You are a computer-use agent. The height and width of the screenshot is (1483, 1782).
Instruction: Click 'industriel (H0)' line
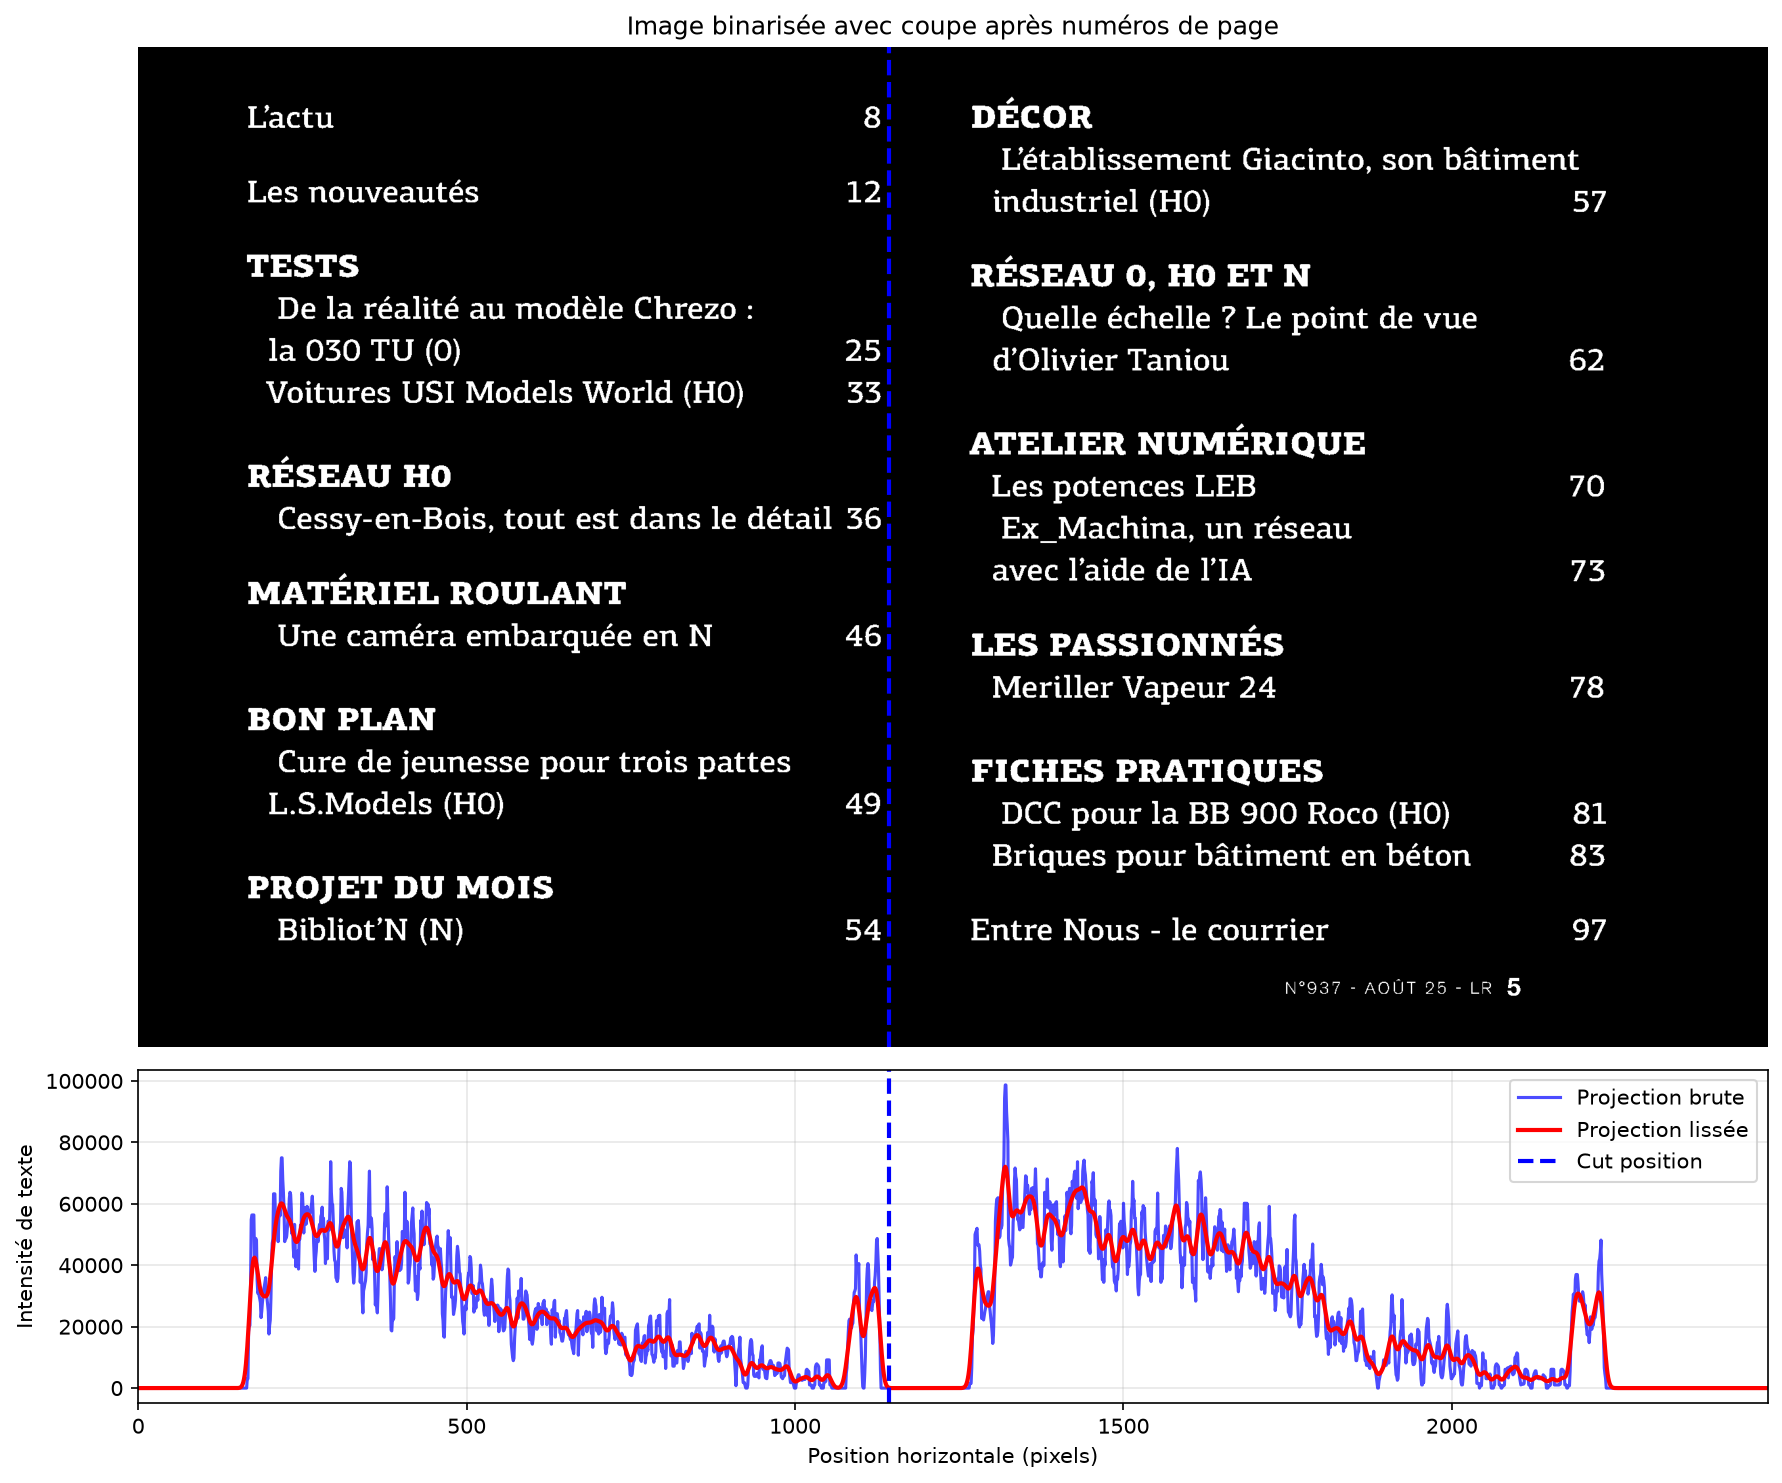point(1101,202)
